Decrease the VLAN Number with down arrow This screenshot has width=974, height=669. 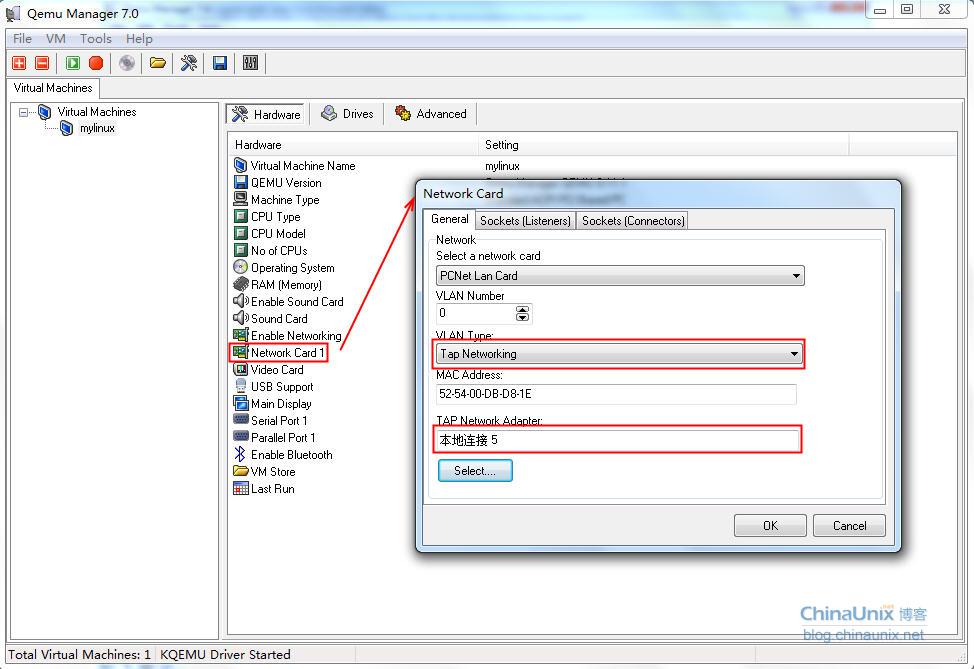tap(522, 317)
